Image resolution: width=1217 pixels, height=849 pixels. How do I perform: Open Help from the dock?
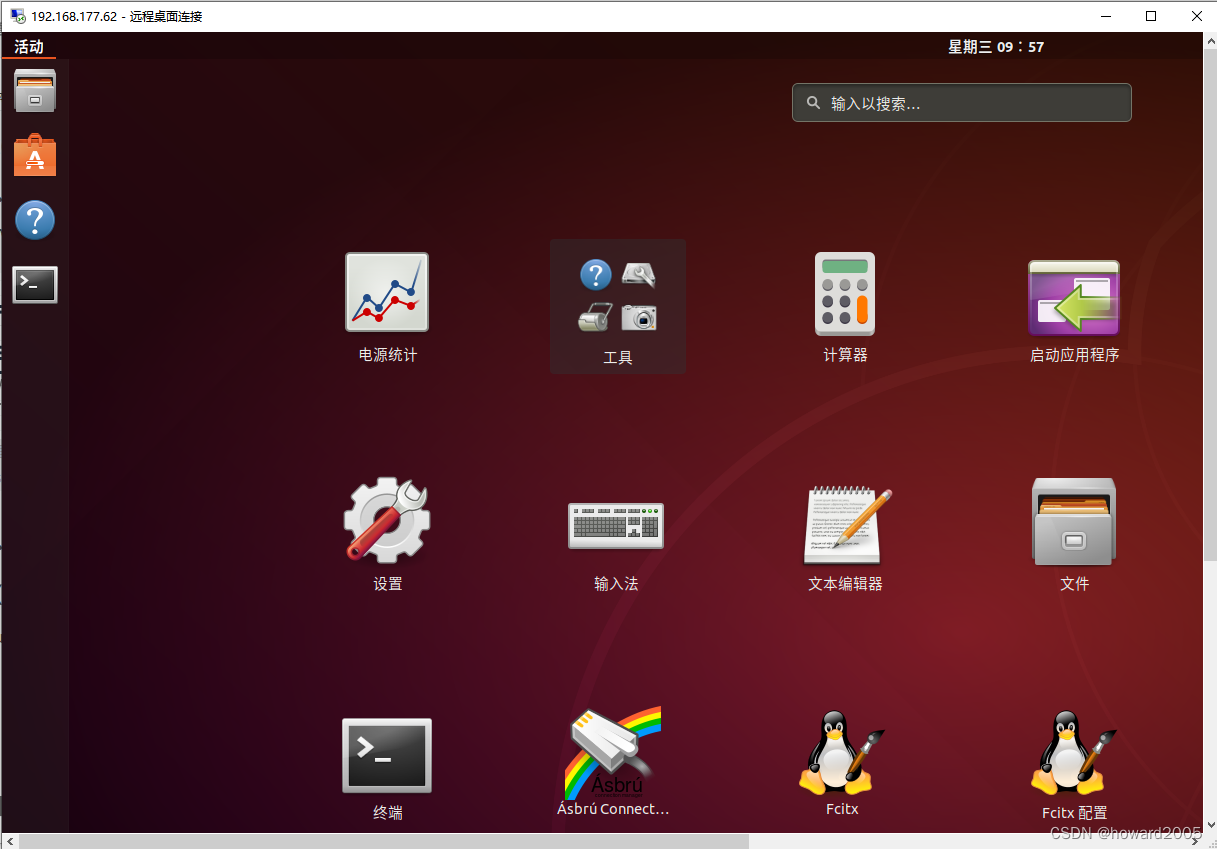pos(35,220)
